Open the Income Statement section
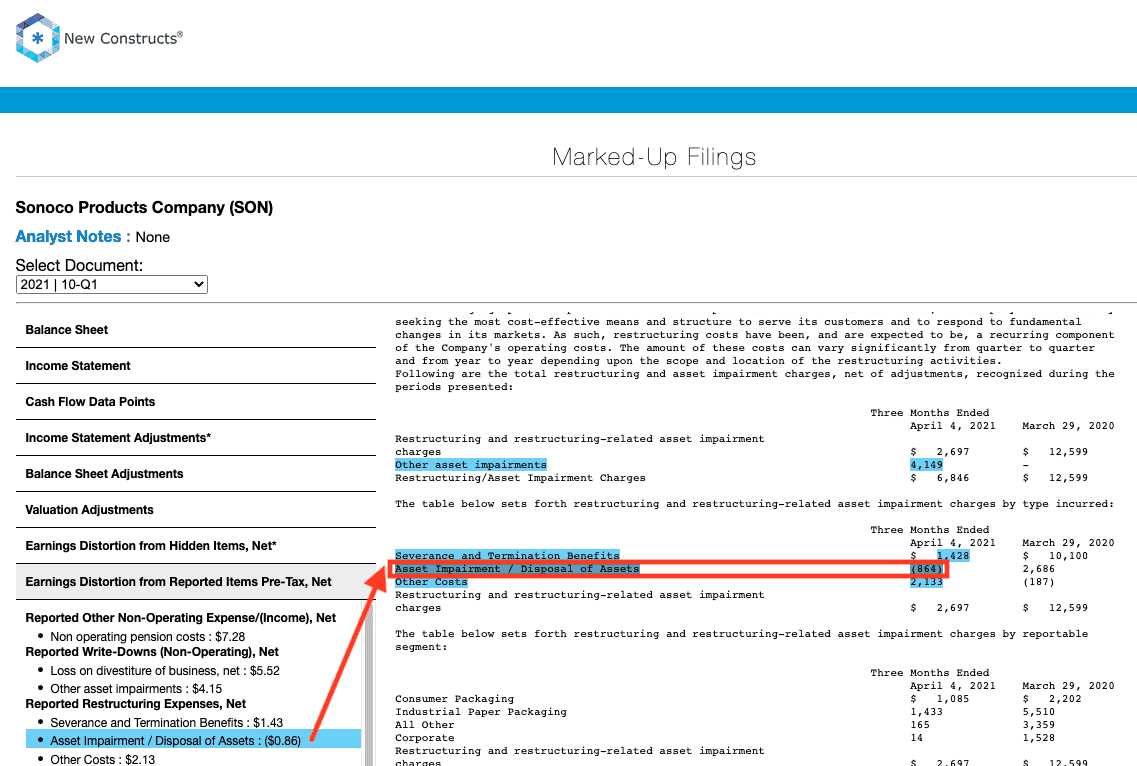 [x=196, y=366]
